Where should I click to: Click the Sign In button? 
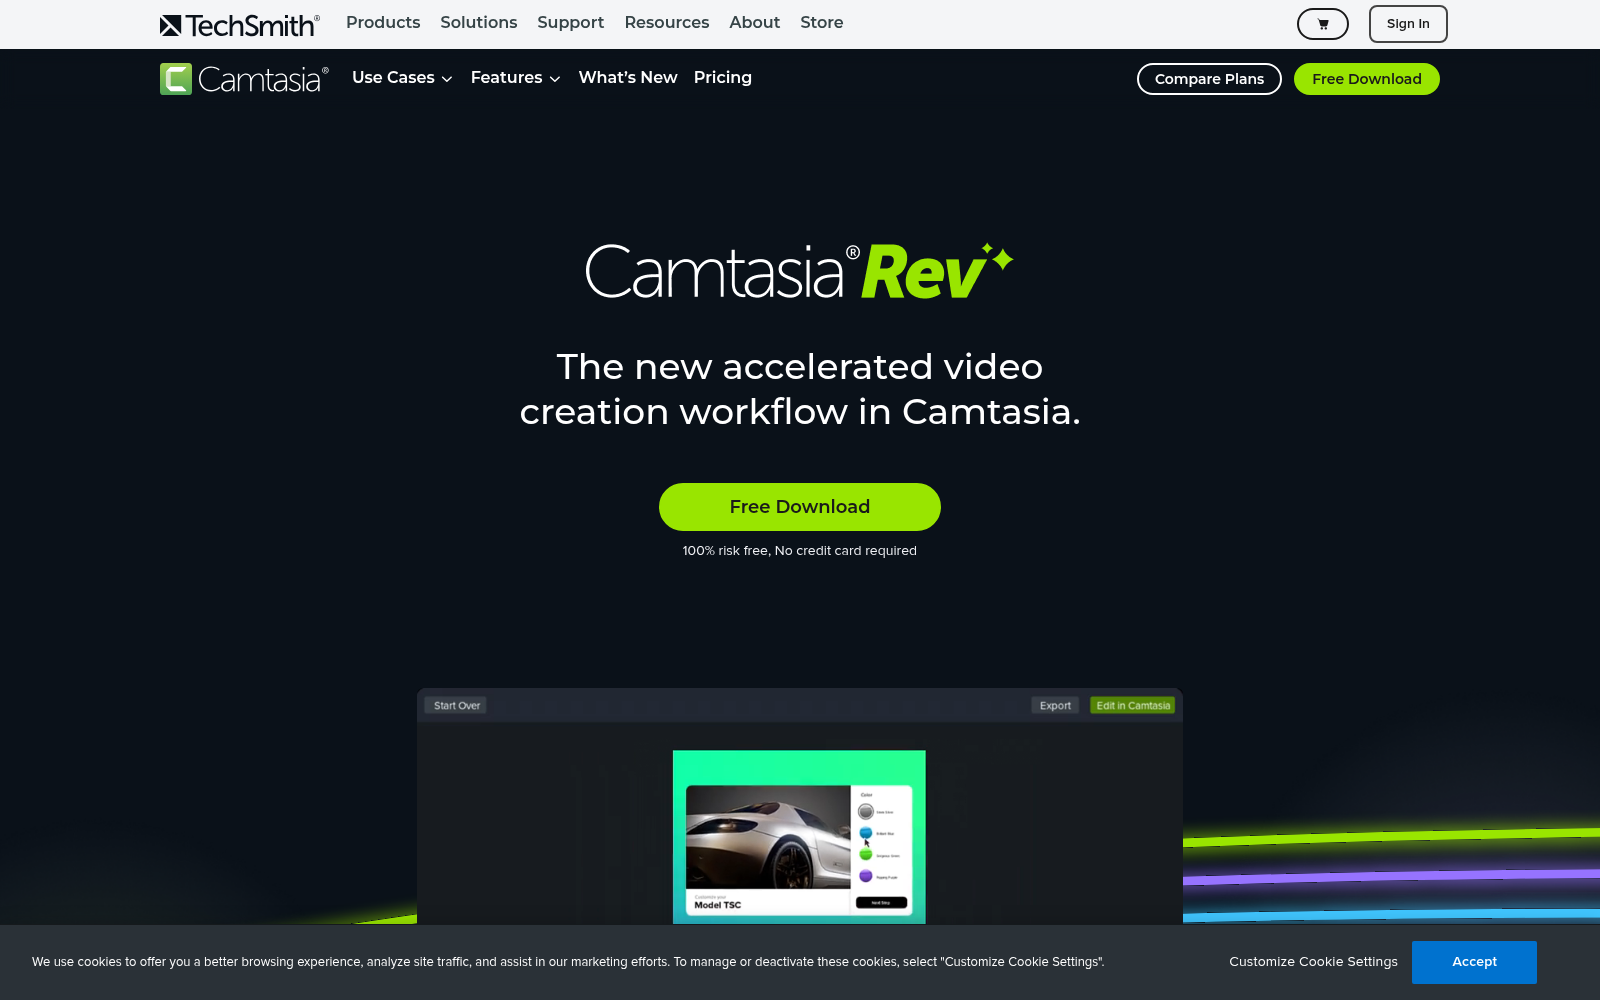click(1408, 24)
